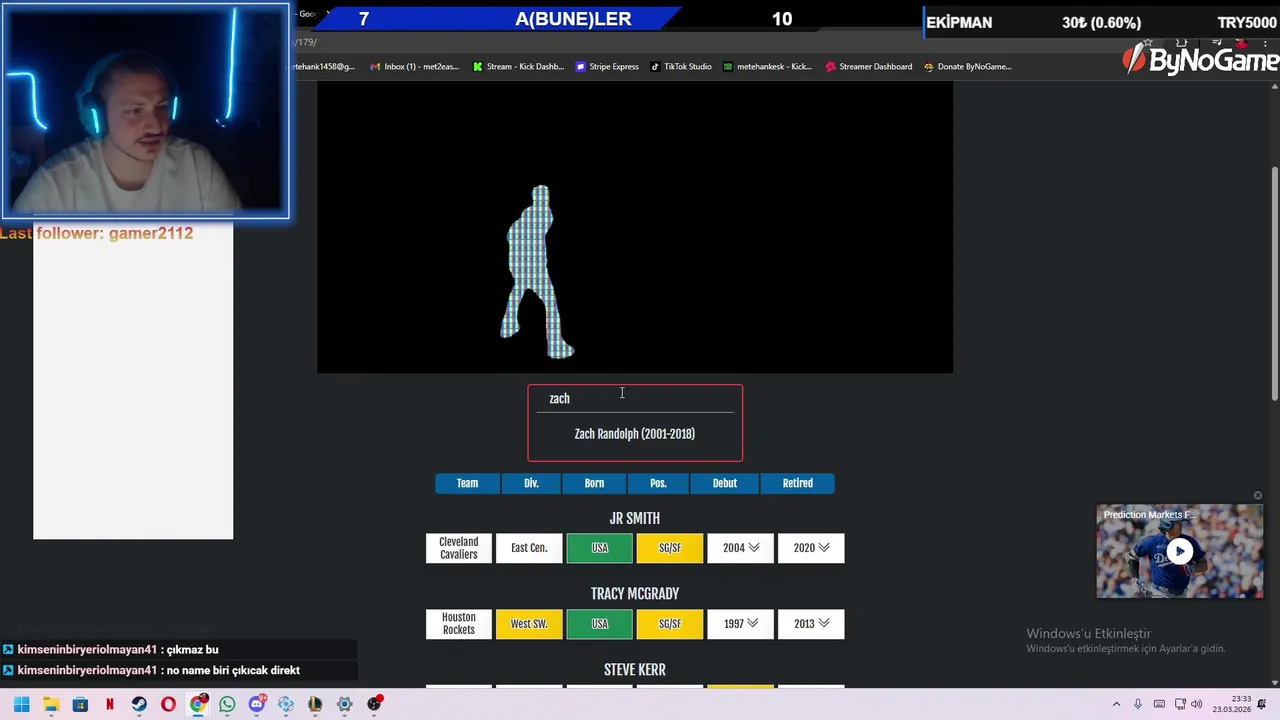Open Stripe Express bookmark
The image size is (1280, 720).
(607, 67)
